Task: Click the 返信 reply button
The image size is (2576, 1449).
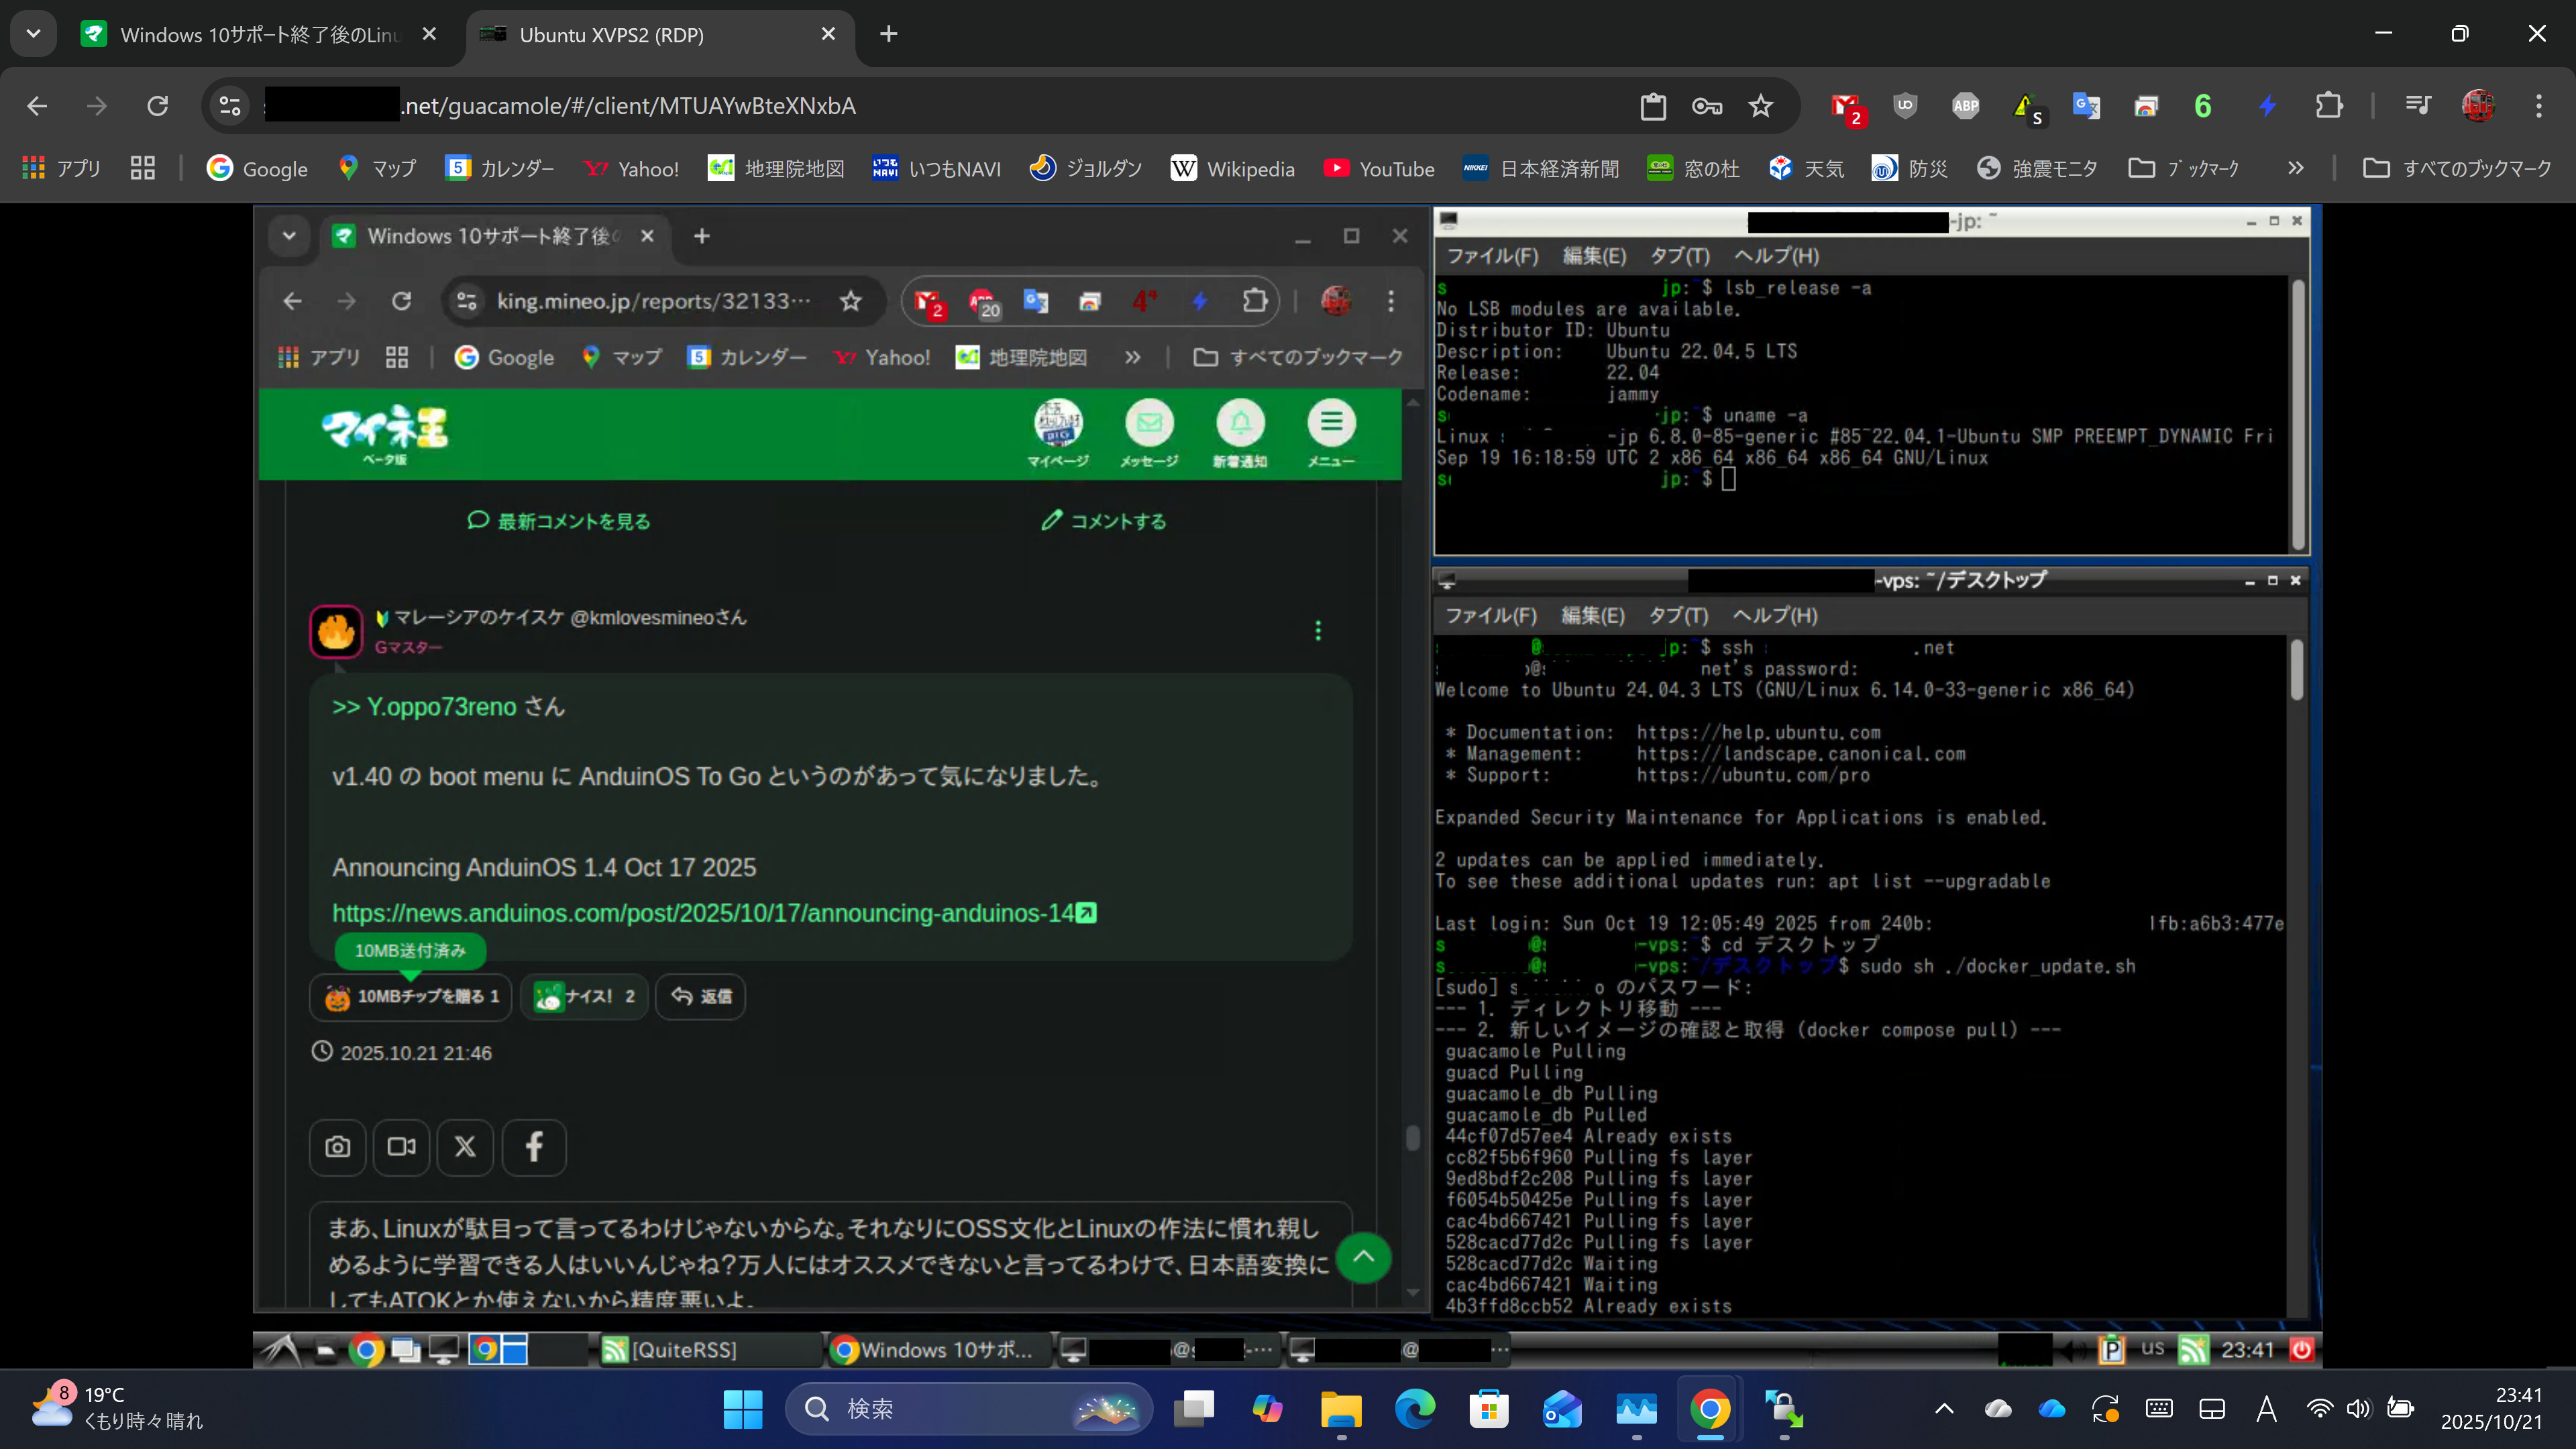Action: [x=700, y=996]
